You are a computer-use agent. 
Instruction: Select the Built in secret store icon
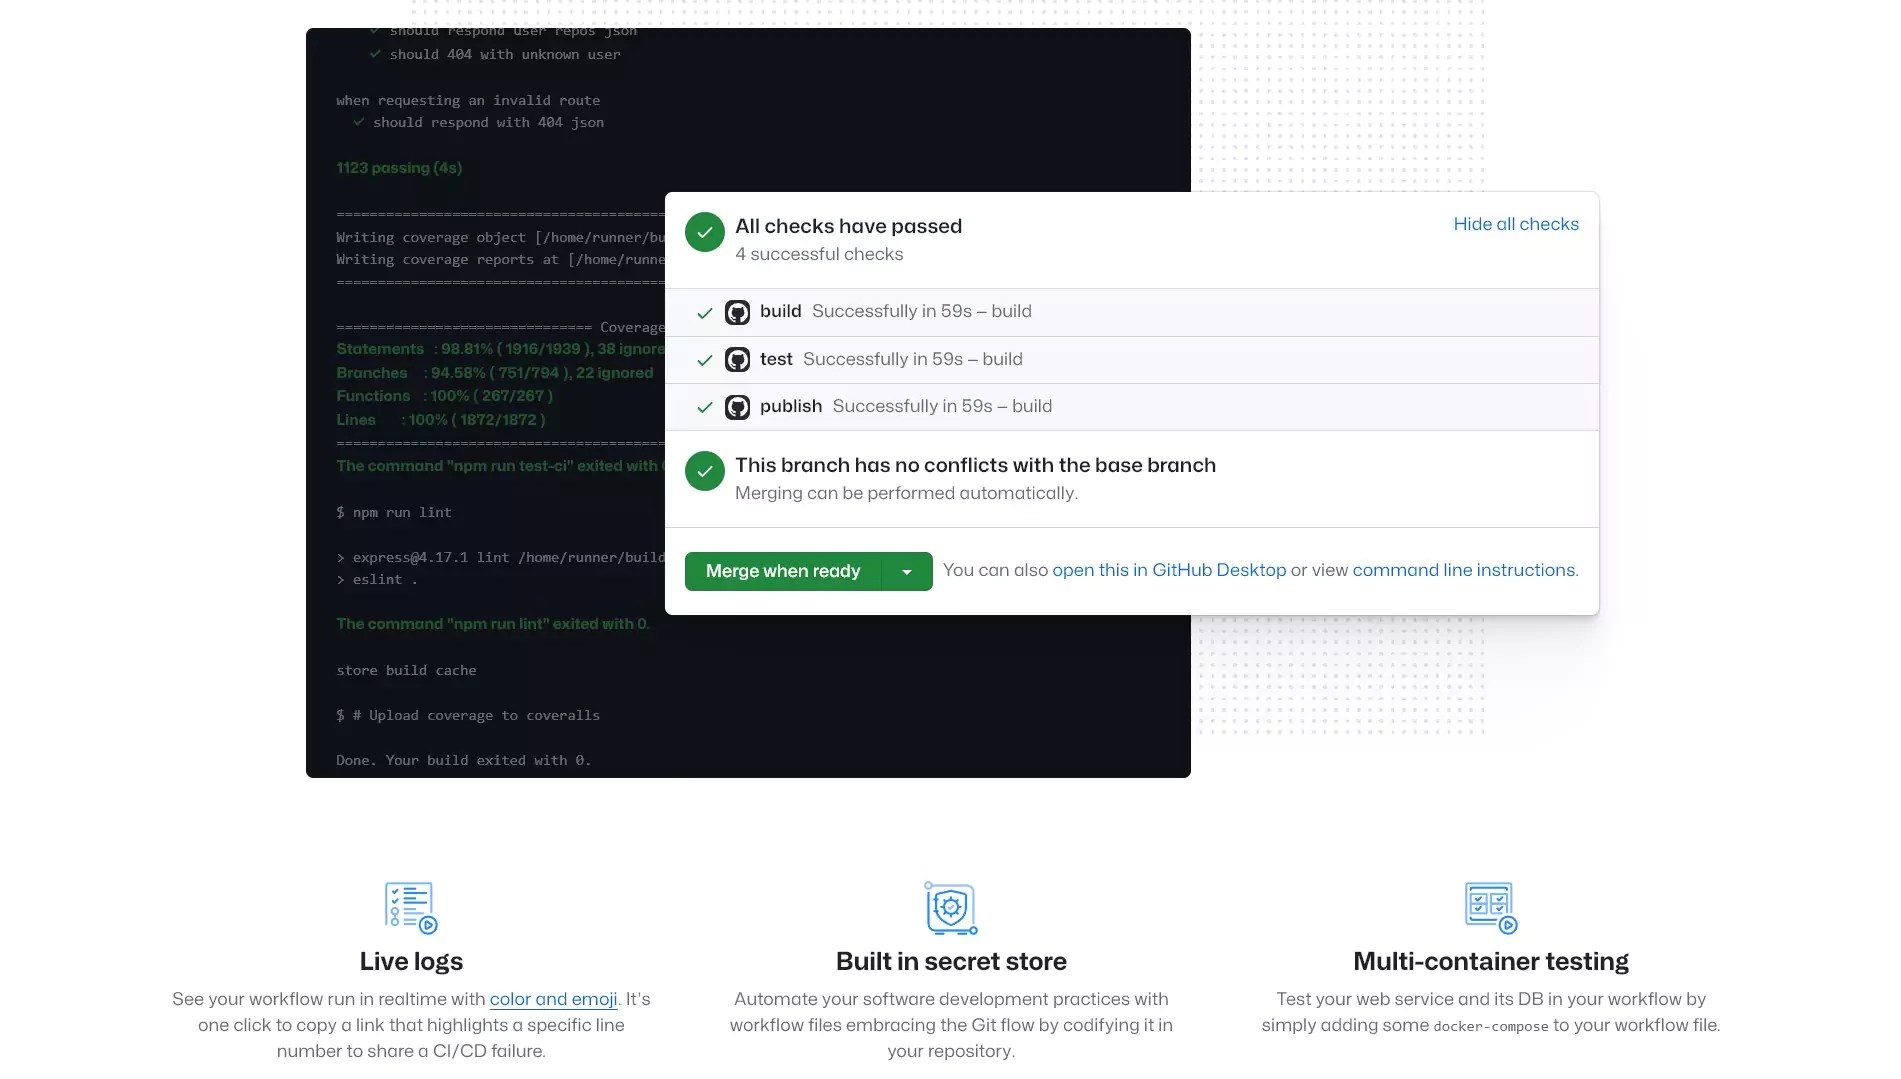click(x=951, y=908)
